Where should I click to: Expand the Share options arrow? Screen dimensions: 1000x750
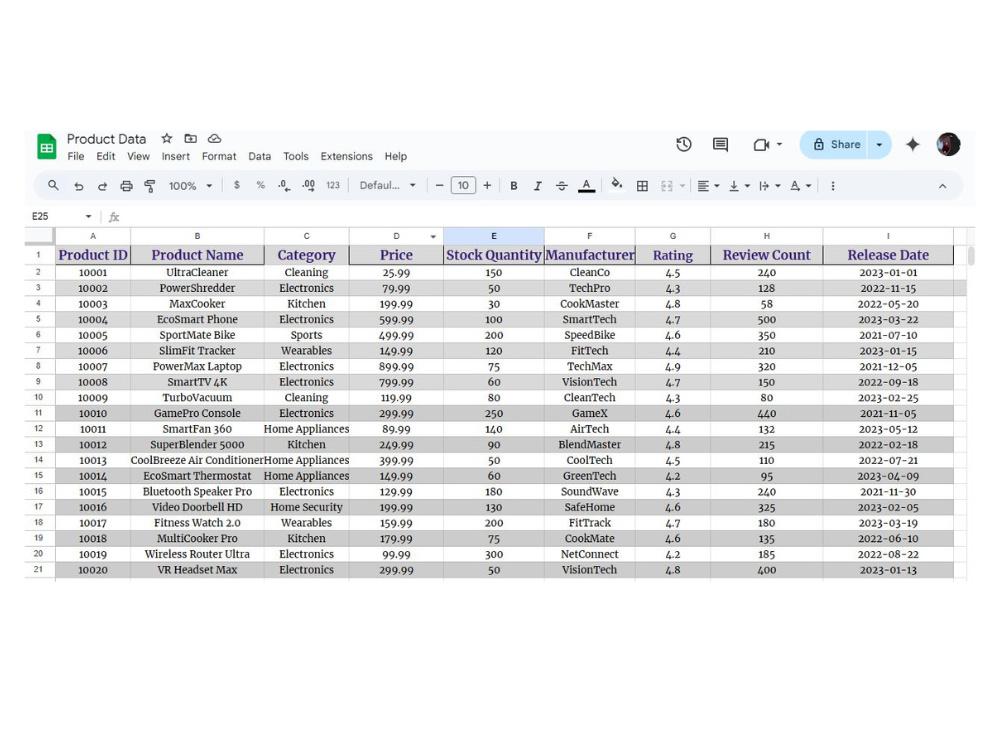click(879, 145)
